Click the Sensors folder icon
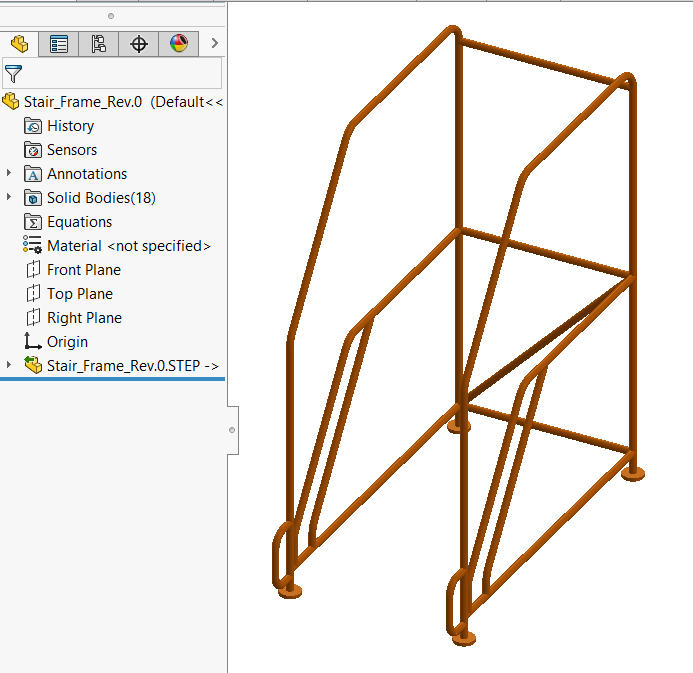This screenshot has height=673, width=693. (x=33, y=150)
